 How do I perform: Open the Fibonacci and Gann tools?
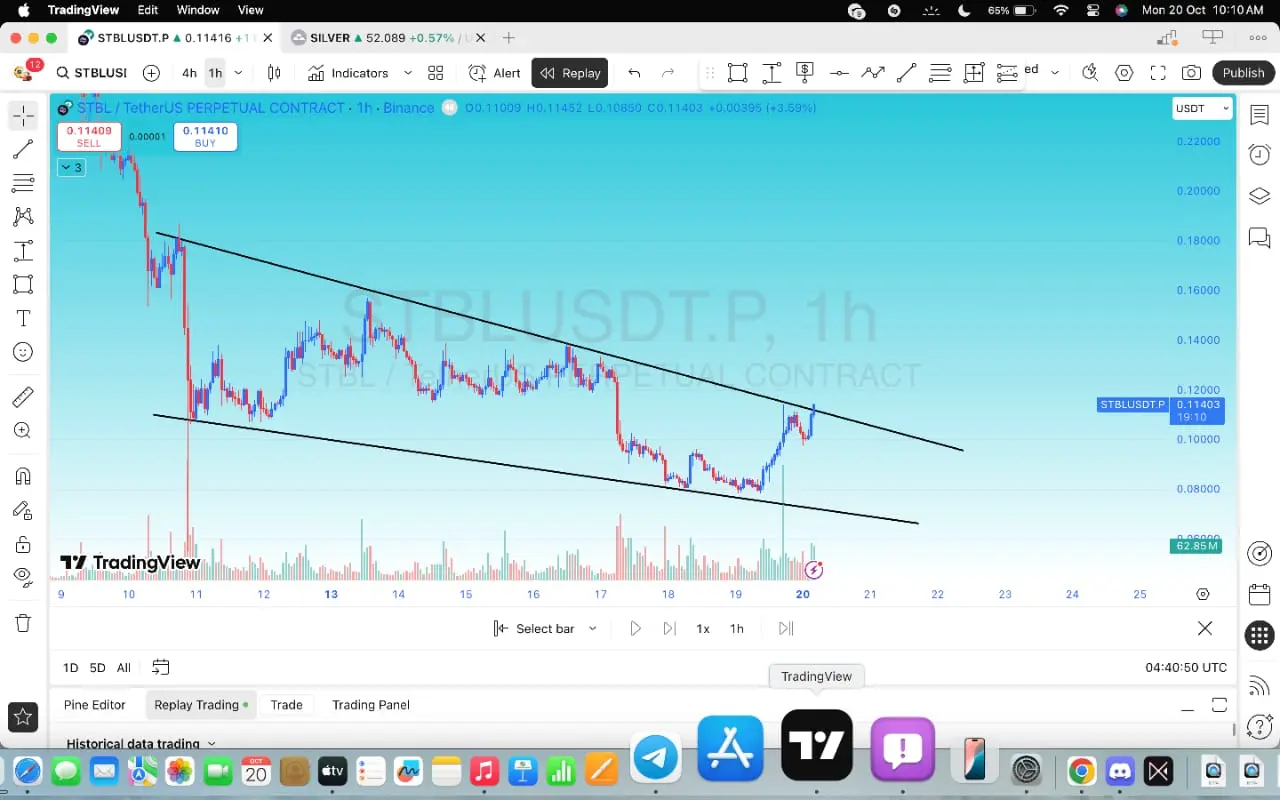coord(23,183)
